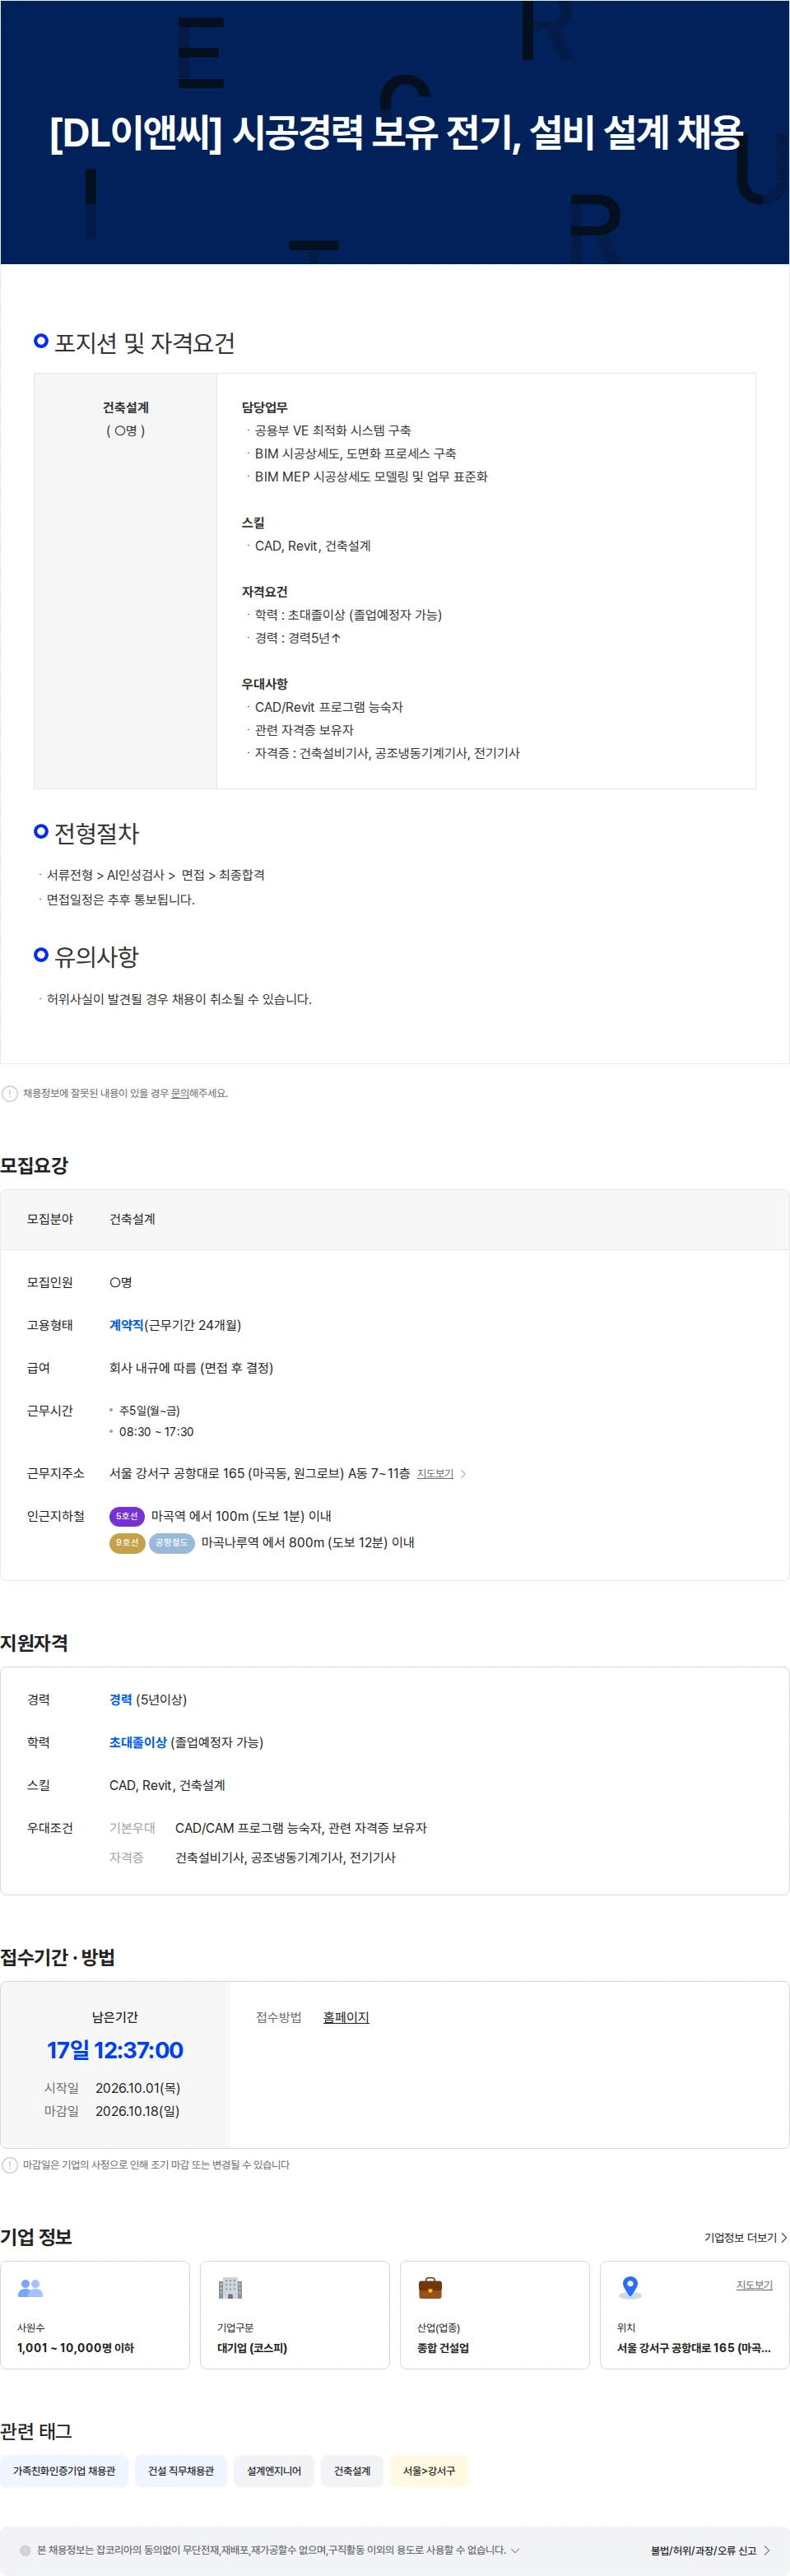
Task: Click the 08:30 ~ 17:30 working hours text
Action: point(156,1431)
